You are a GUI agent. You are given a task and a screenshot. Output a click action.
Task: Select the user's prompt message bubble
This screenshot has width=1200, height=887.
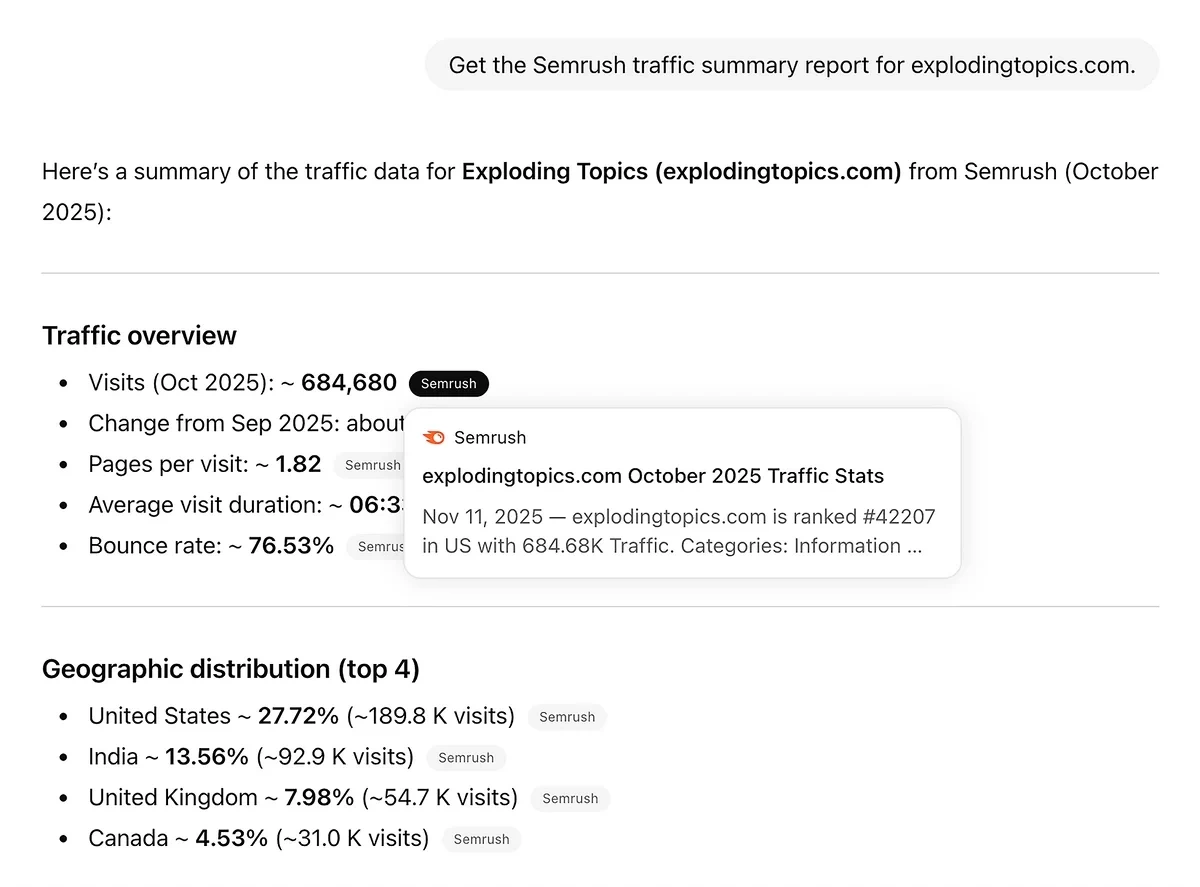click(x=792, y=64)
